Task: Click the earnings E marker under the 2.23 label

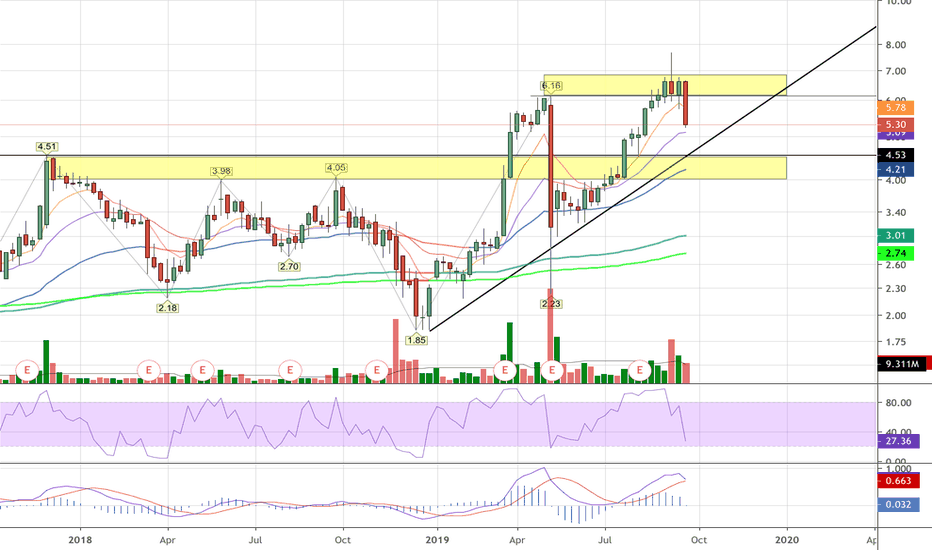Action: tap(552, 370)
